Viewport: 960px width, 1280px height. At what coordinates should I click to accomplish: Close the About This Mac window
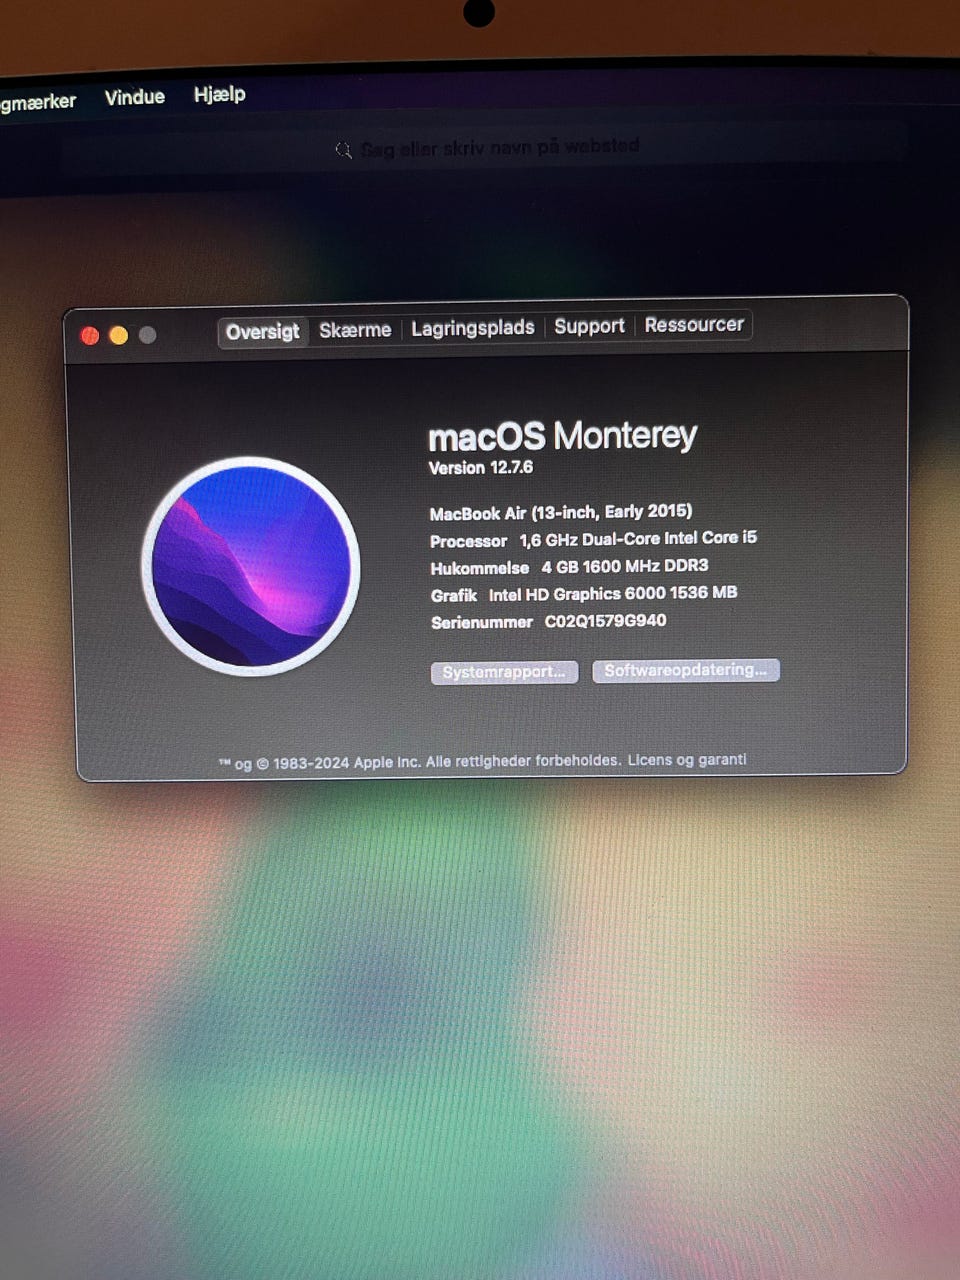[x=90, y=336]
